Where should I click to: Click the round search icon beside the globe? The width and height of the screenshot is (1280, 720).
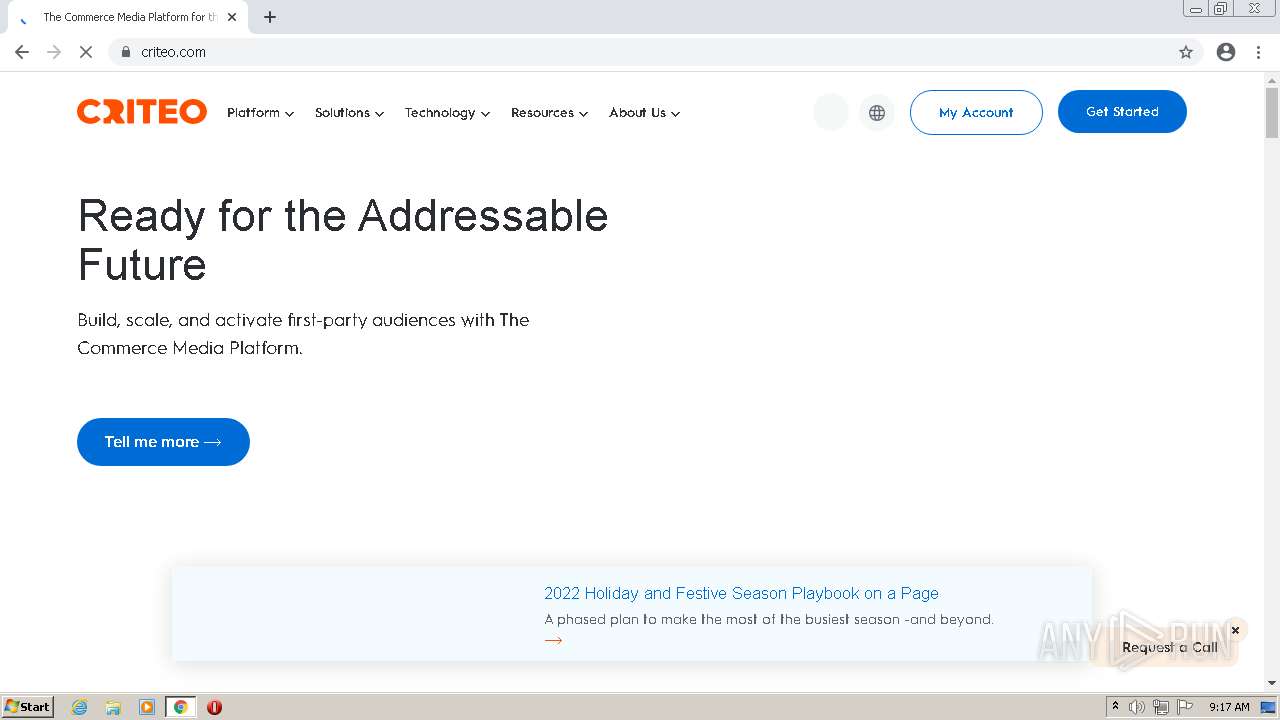[x=831, y=113]
